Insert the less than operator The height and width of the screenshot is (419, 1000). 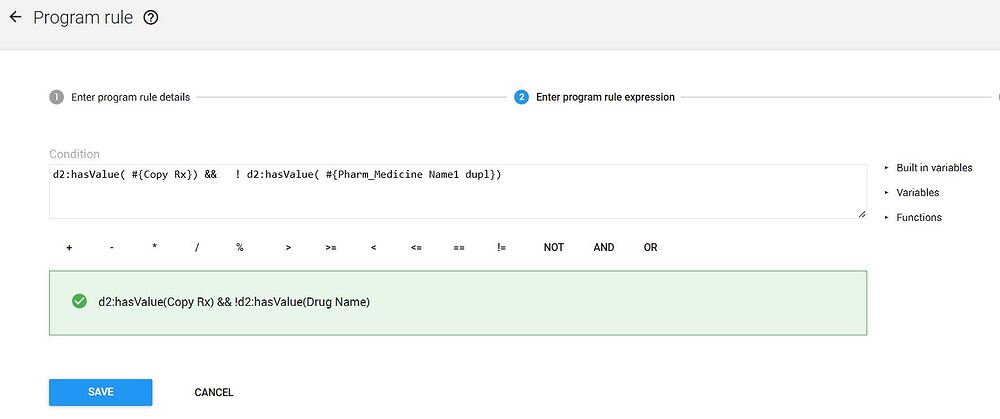(373, 248)
